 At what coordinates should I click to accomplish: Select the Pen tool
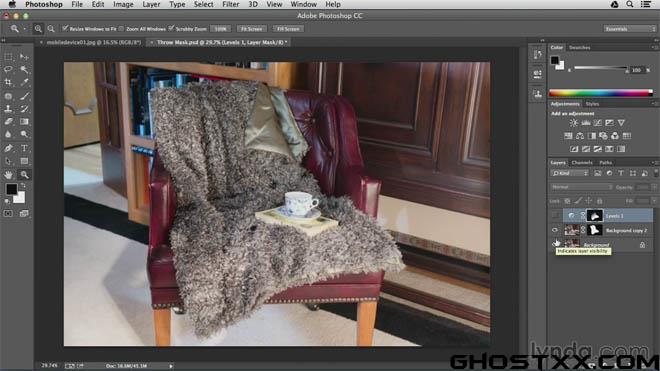(x=8, y=148)
